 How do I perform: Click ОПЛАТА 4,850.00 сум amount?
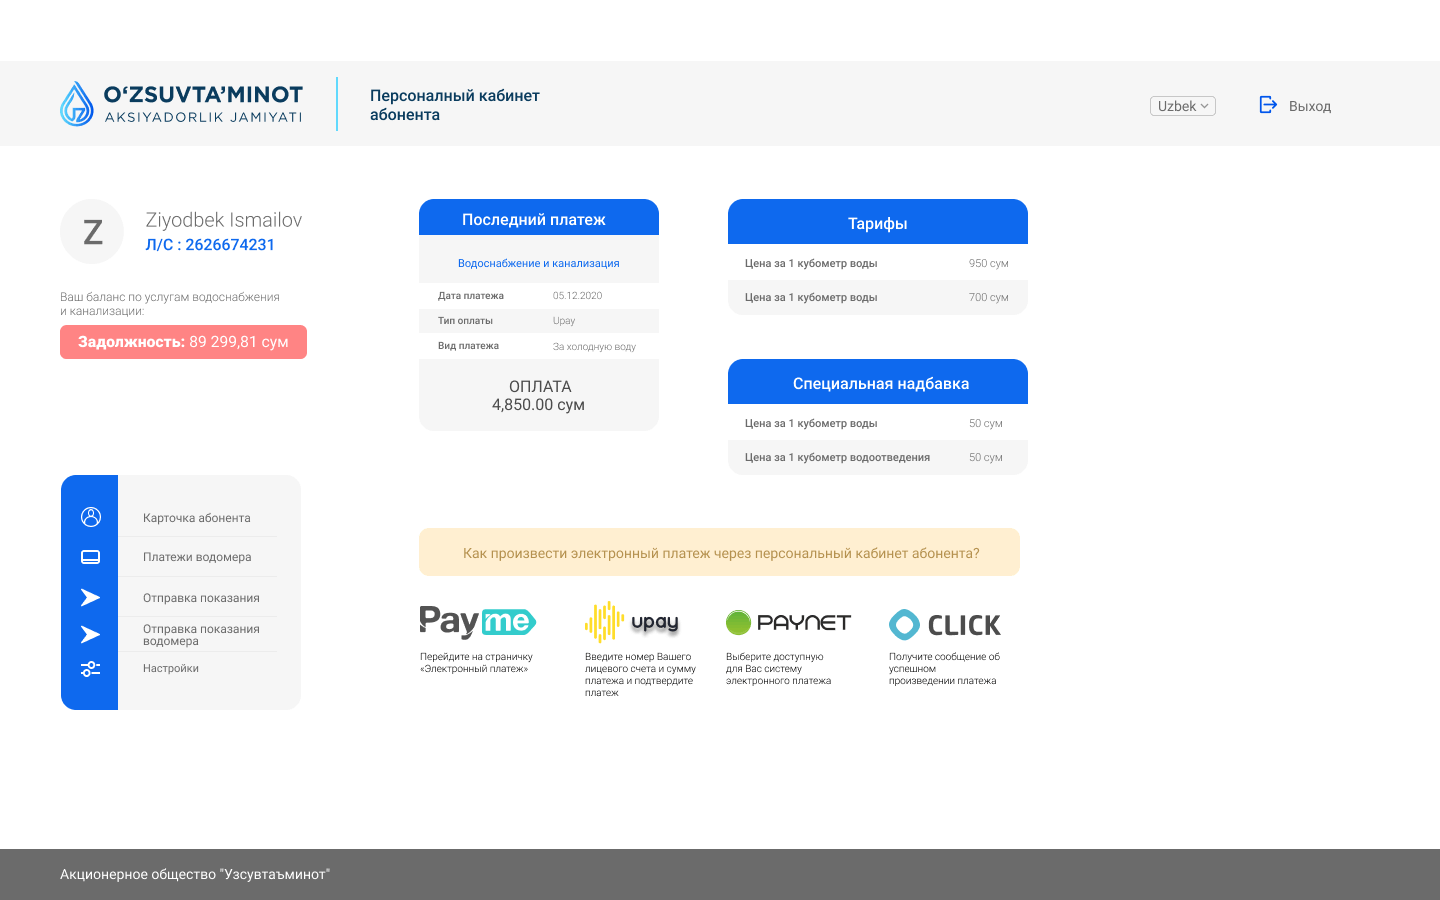point(539,396)
